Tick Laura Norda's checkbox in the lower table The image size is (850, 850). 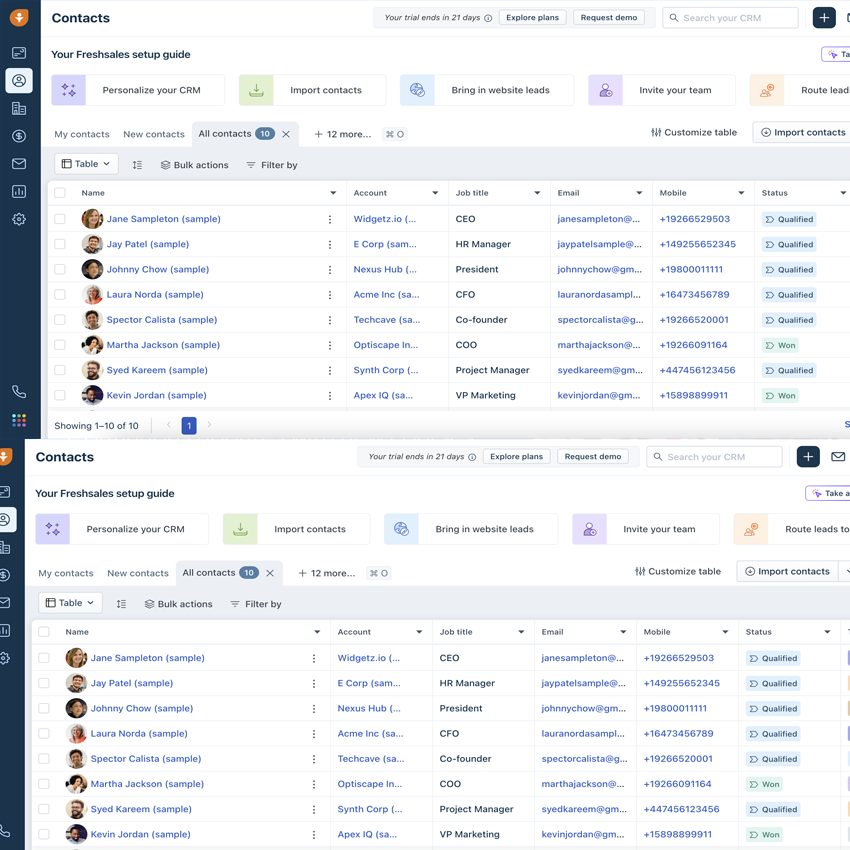pyautogui.click(x=44, y=734)
